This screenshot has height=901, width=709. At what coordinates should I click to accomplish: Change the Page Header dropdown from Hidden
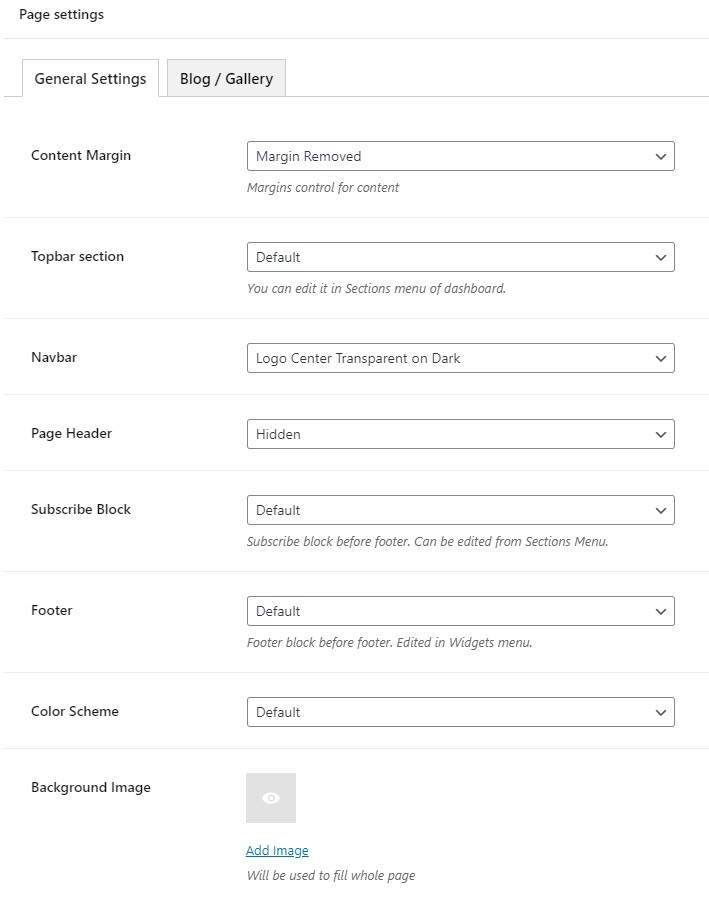[x=460, y=434]
